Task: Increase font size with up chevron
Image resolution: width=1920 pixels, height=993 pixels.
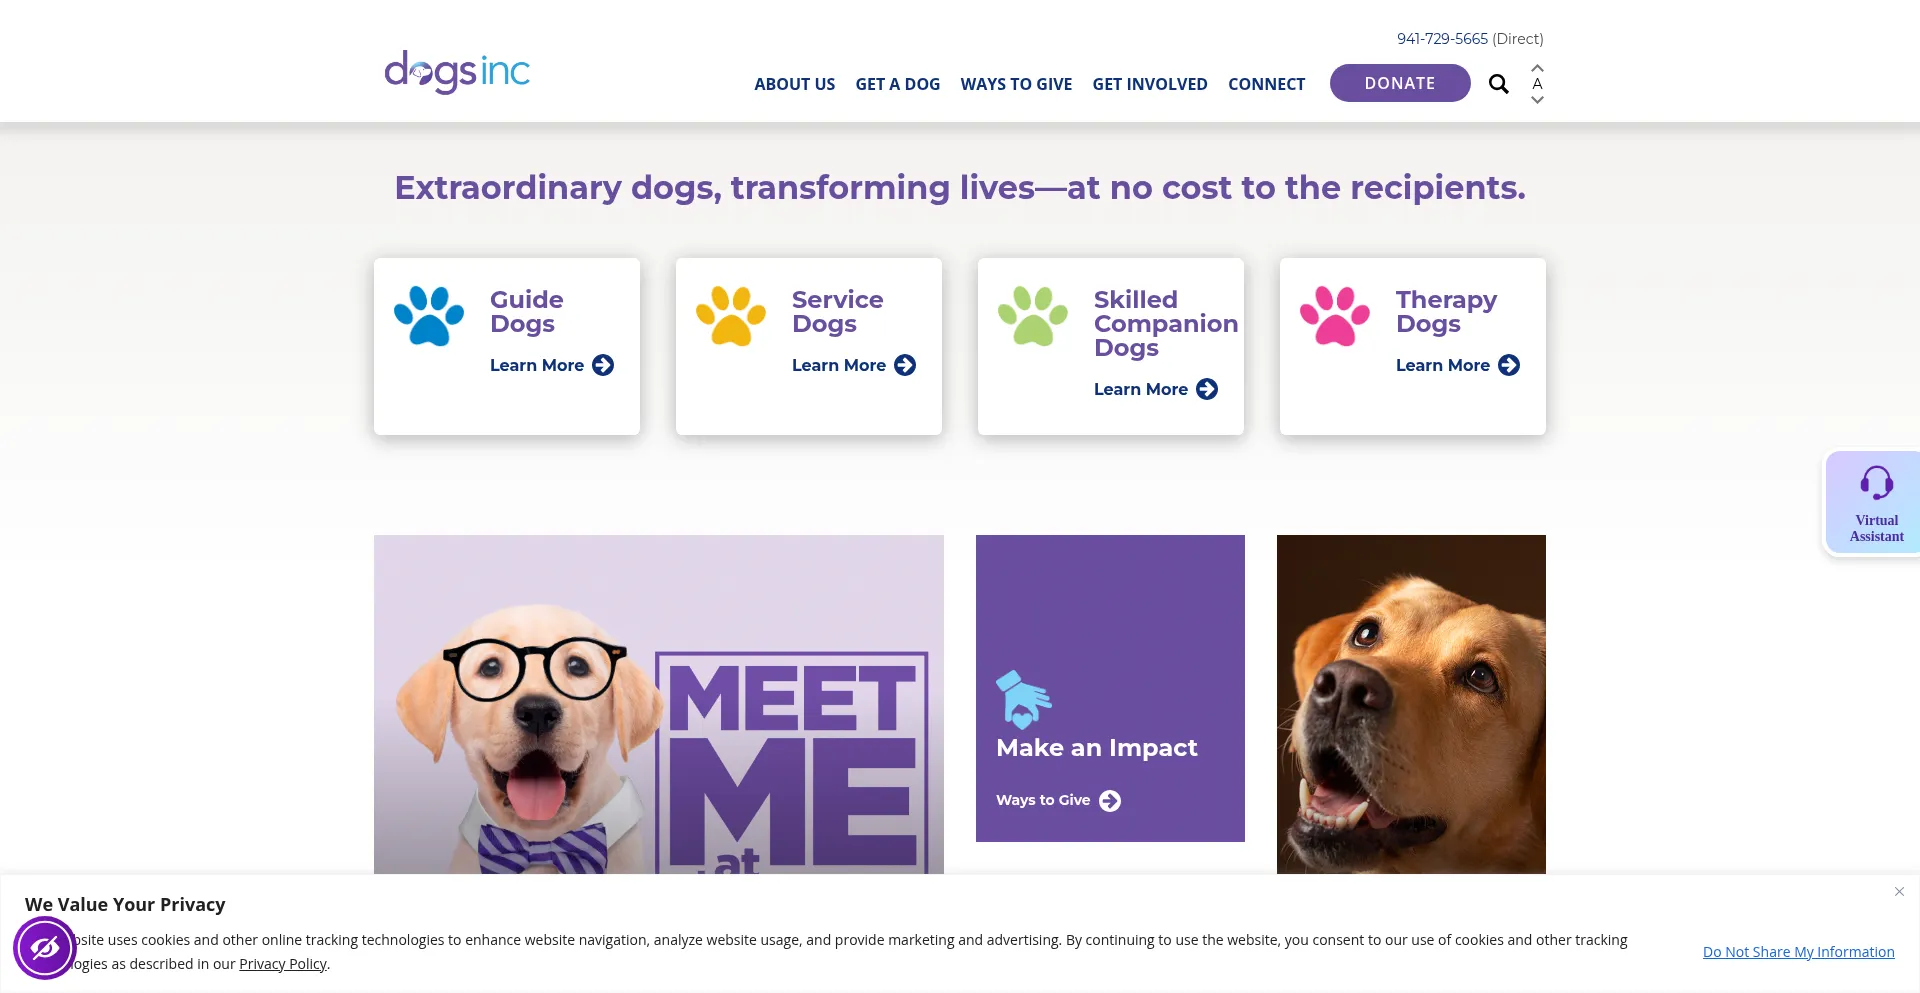Action: pyautogui.click(x=1537, y=68)
